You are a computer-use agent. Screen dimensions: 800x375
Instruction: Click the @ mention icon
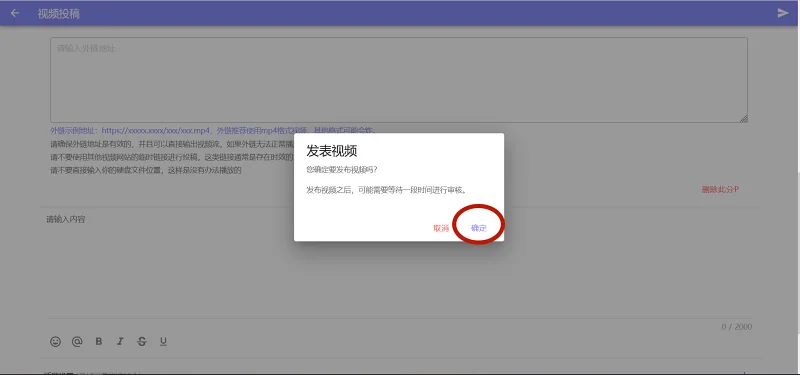point(77,342)
